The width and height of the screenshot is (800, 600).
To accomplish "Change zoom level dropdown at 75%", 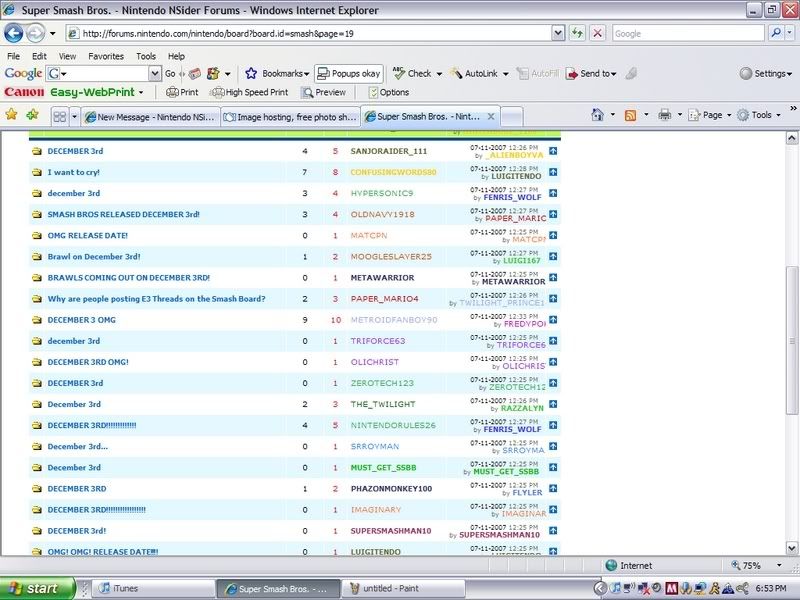I will point(779,565).
